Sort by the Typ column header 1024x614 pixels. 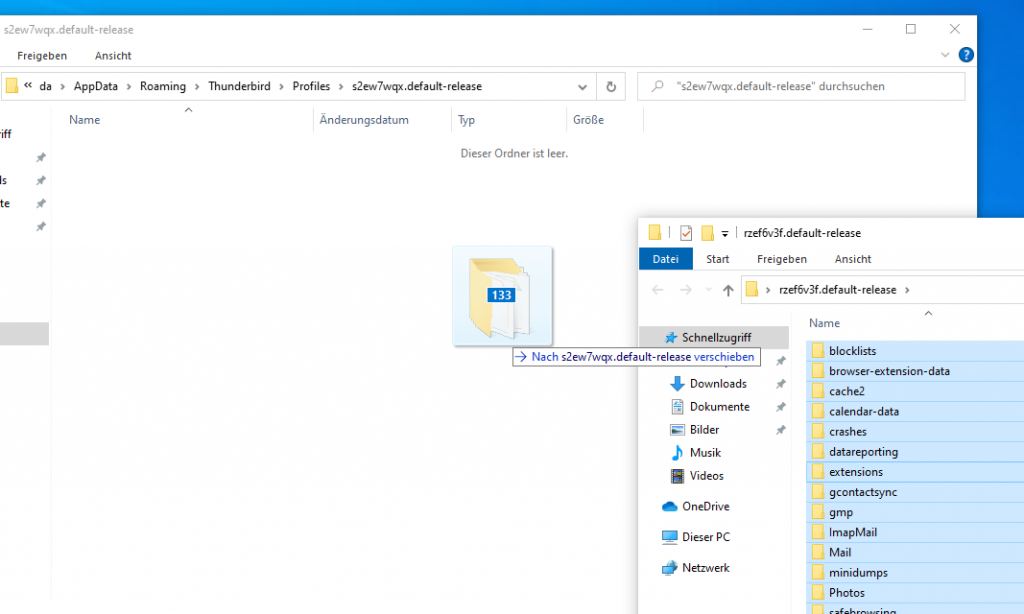tap(466, 120)
